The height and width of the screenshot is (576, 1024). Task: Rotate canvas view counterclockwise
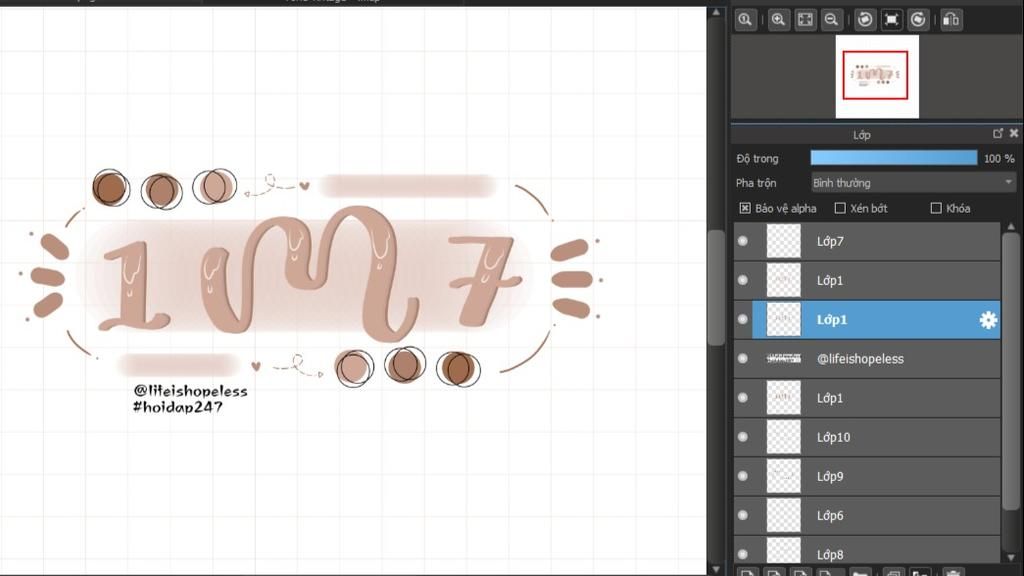click(865, 20)
